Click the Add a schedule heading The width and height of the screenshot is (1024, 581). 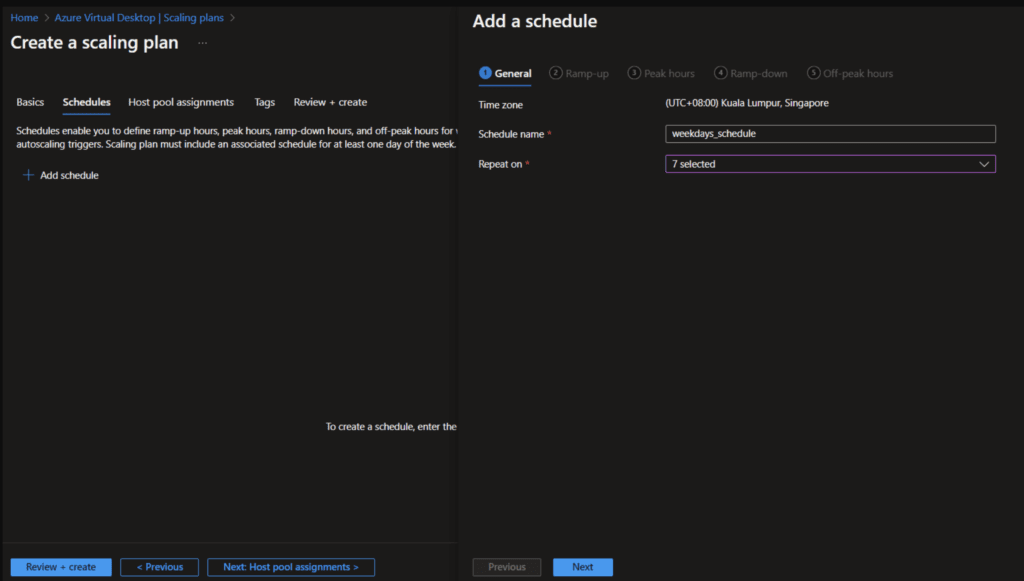[535, 21]
